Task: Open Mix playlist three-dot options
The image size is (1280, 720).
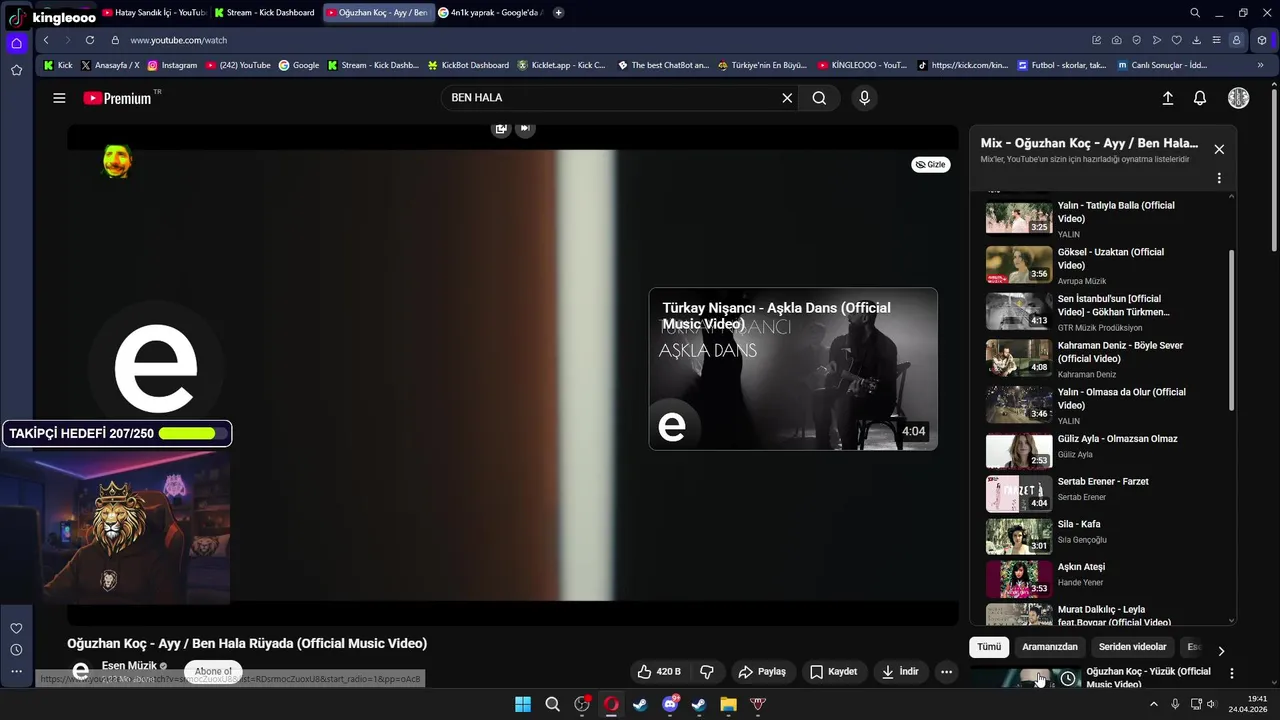Action: 1219,178
